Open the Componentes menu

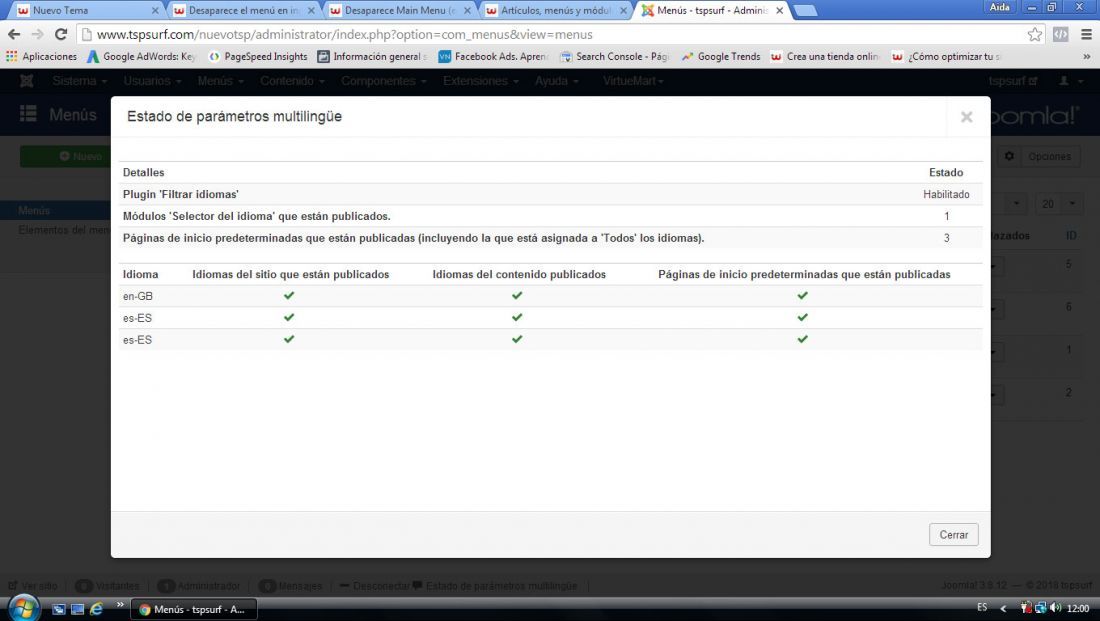coord(384,81)
